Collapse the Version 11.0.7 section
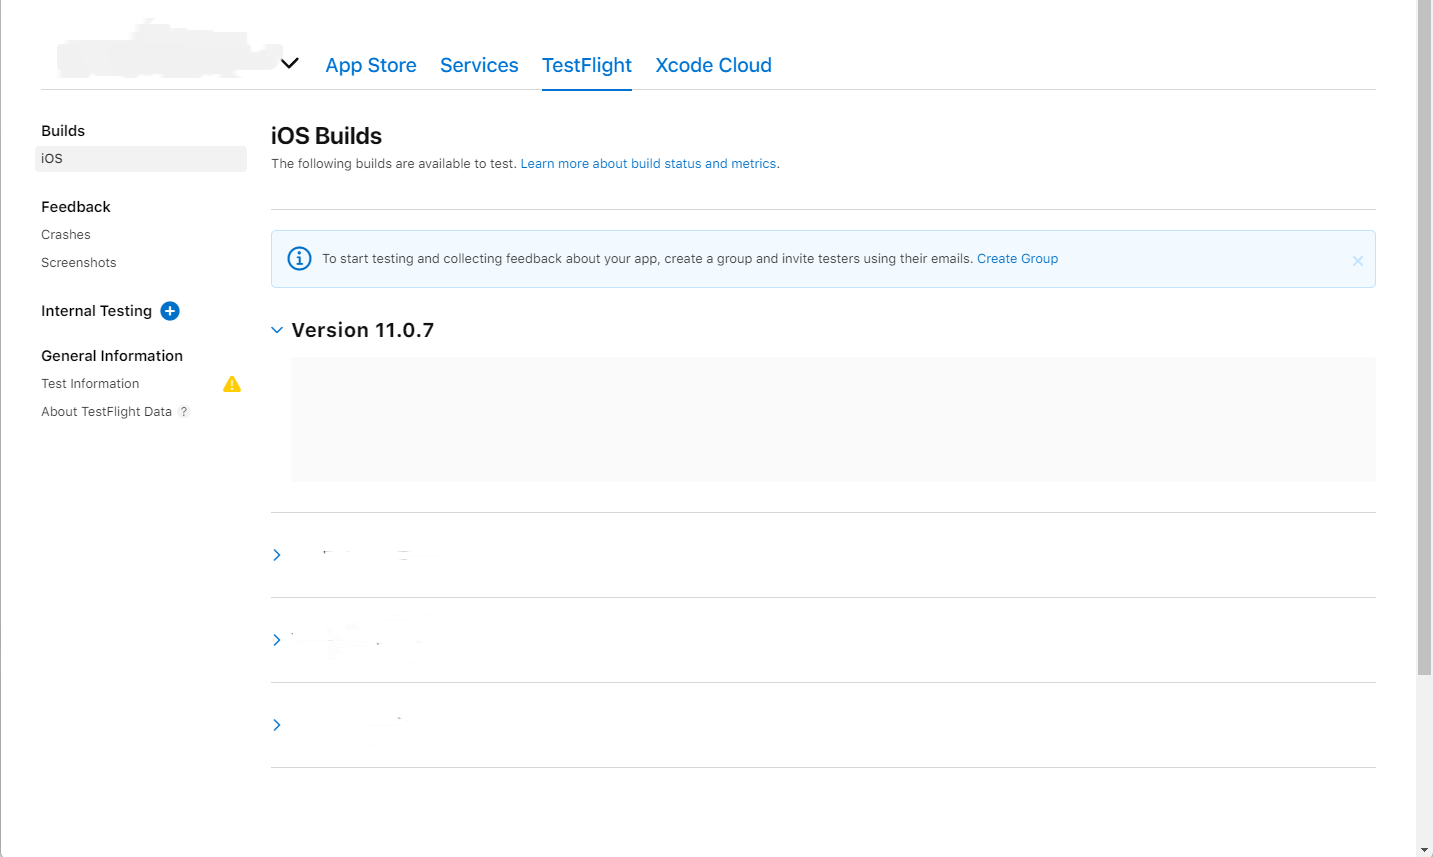1433x857 pixels. (277, 330)
